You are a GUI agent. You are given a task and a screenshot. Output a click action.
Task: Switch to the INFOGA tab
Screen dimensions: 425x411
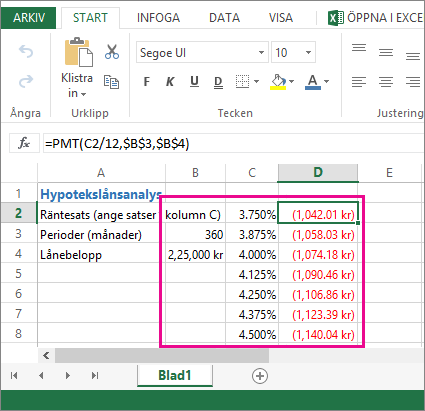pyautogui.click(x=158, y=18)
